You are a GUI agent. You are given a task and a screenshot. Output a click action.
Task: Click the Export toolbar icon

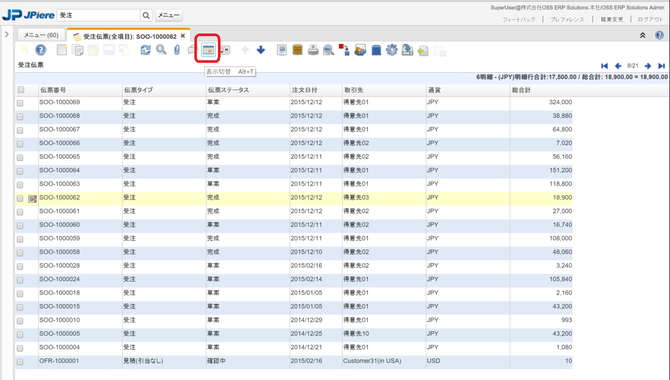tap(407, 50)
